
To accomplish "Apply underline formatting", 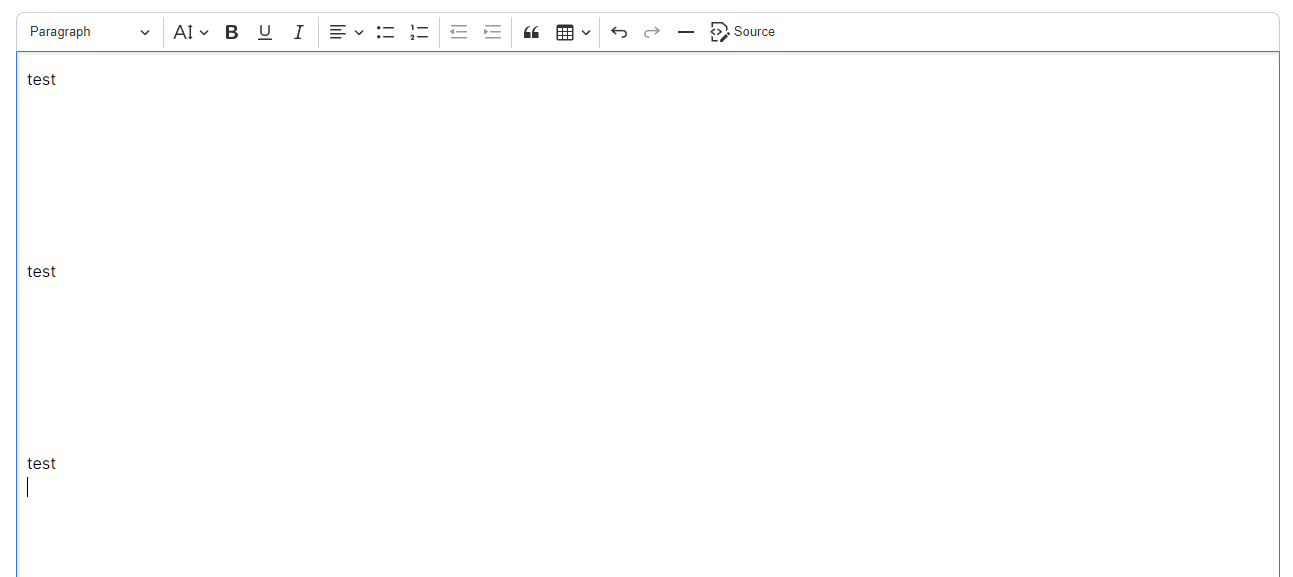I will (264, 31).
